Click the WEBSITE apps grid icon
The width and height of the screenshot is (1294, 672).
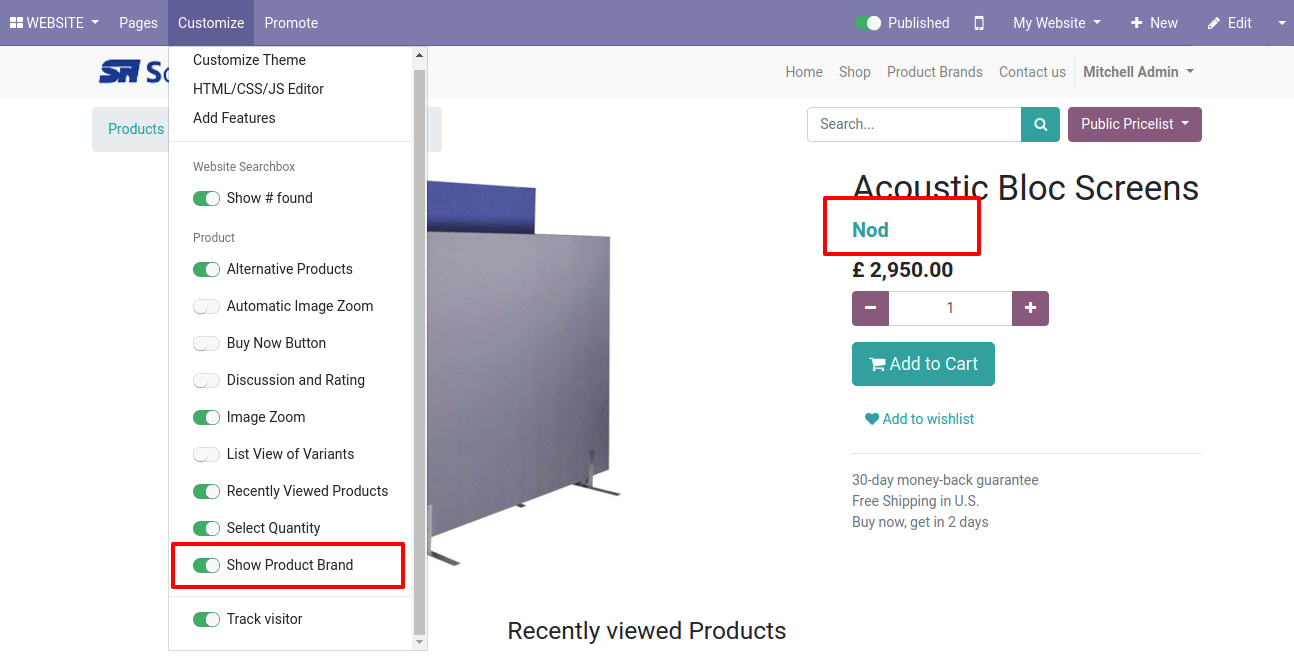coord(16,23)
